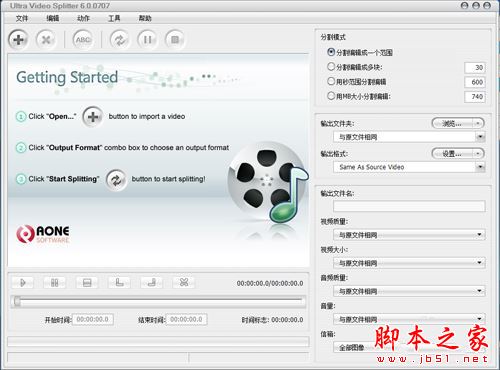Set the start mark with the left bracket icon
Viewport: 500px width, 370px height.
pyautogui.click(x=119, y=283)
